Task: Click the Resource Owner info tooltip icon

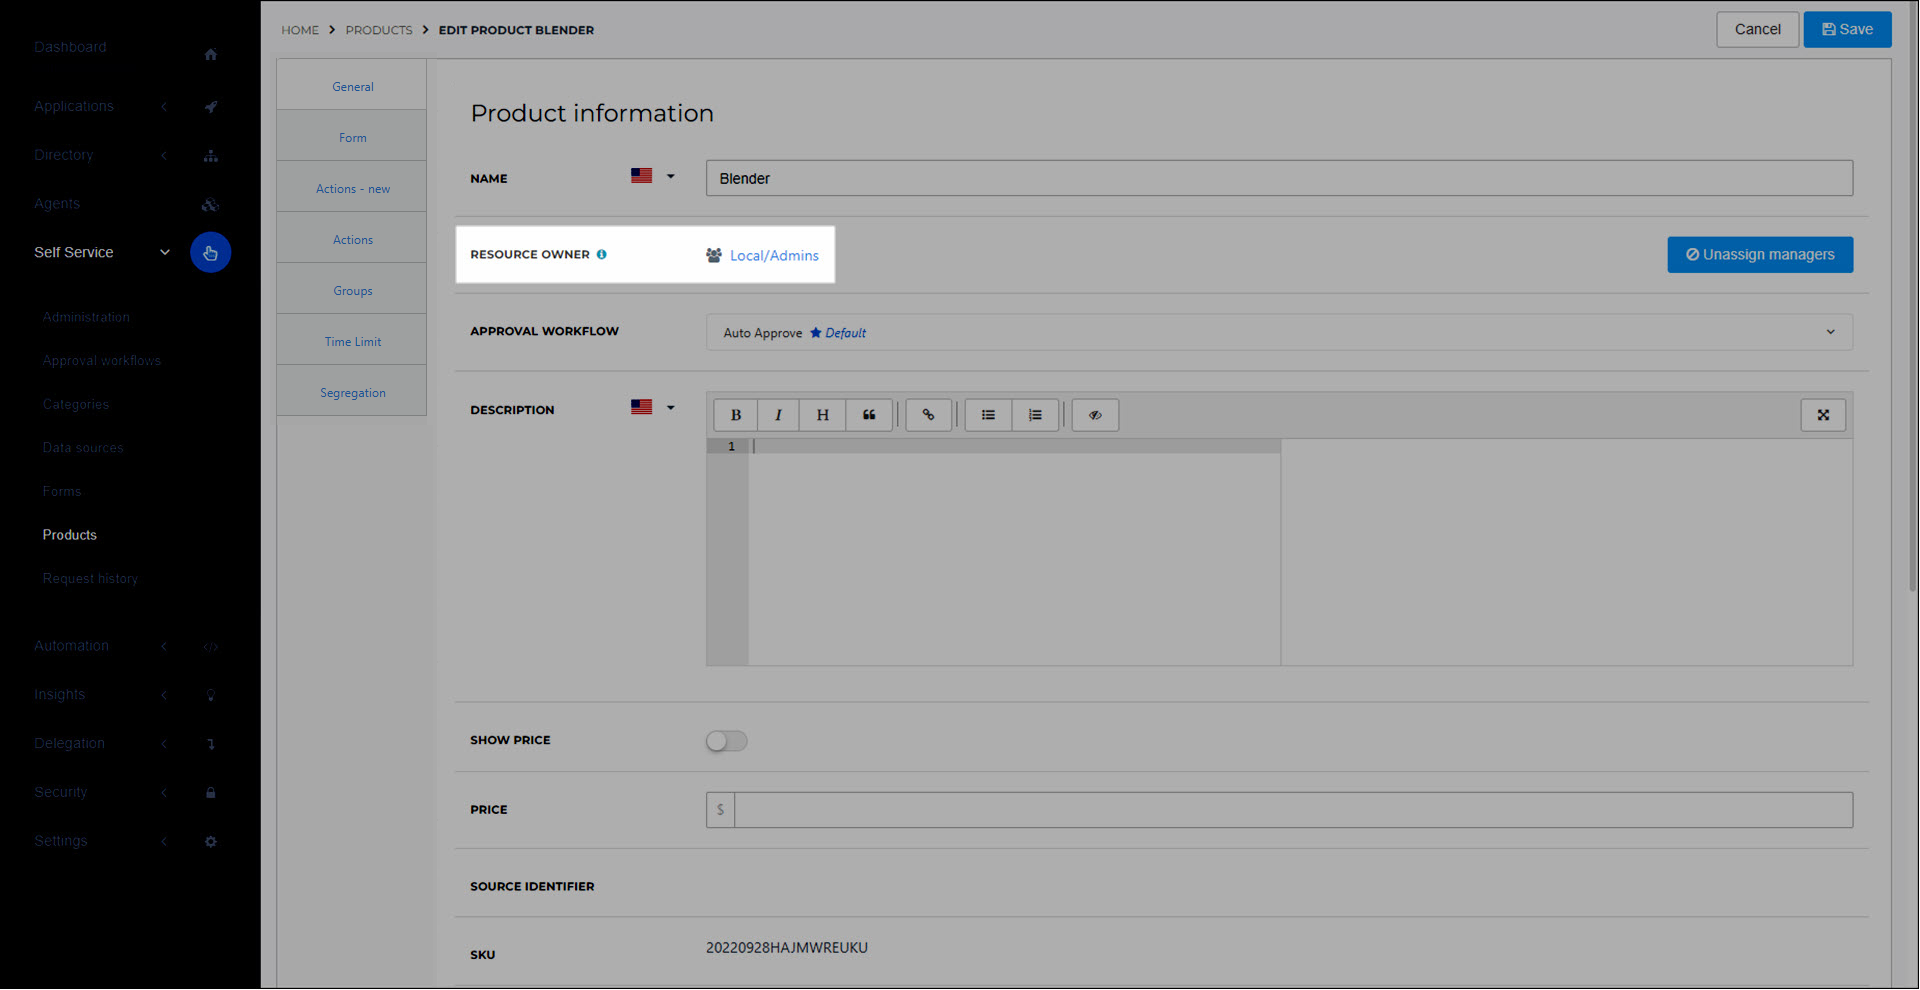Action: tap(602, 254)
